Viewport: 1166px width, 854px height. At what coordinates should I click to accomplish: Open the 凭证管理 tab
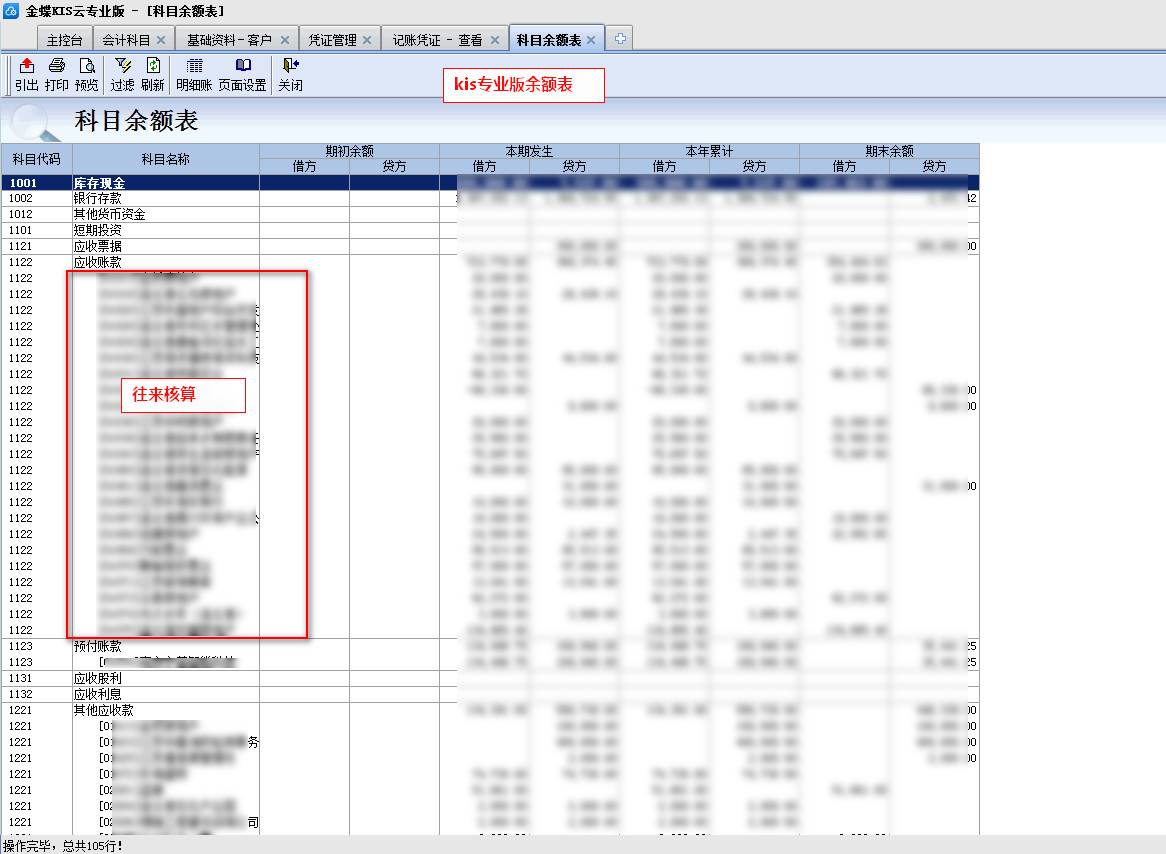click(x=332, y=40)
